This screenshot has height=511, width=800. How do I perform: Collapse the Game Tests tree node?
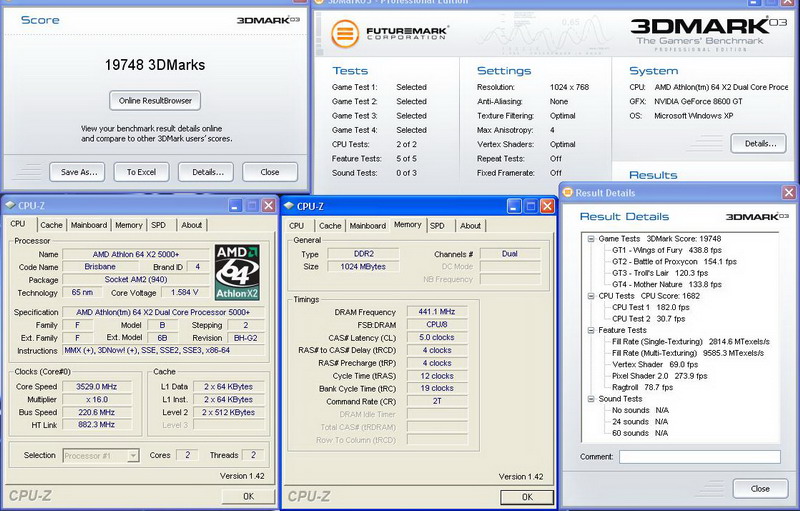pyautogui.click(x=591, y=239)
